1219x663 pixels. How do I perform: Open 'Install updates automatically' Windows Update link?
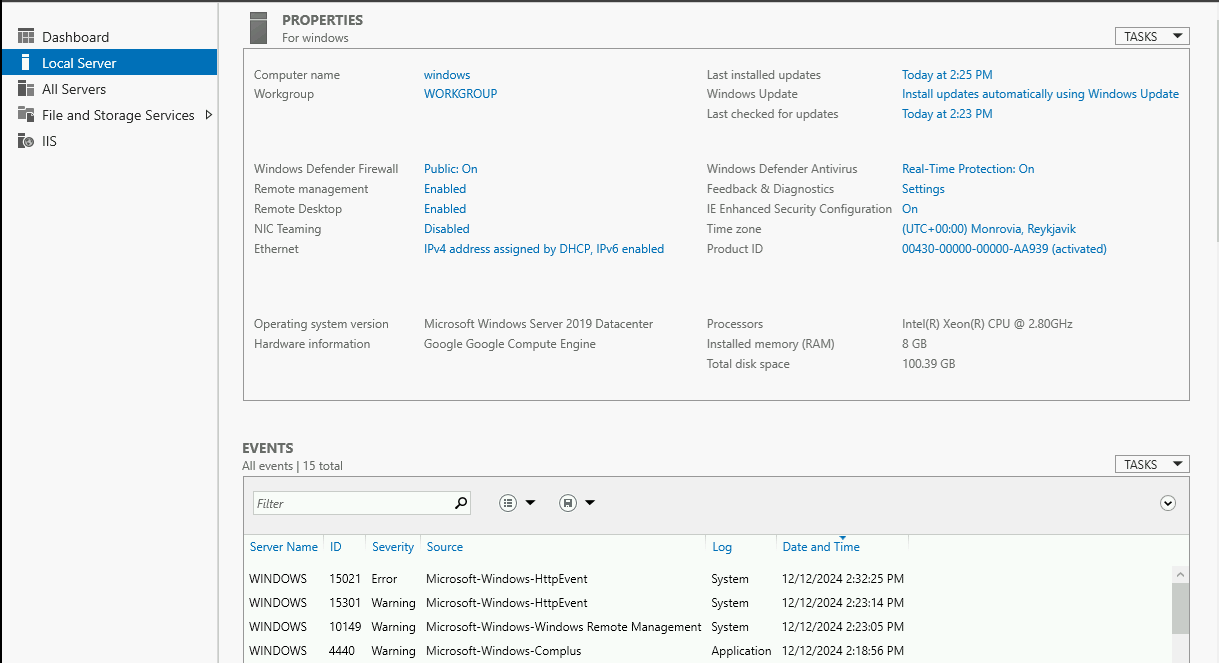(1040, 94)
